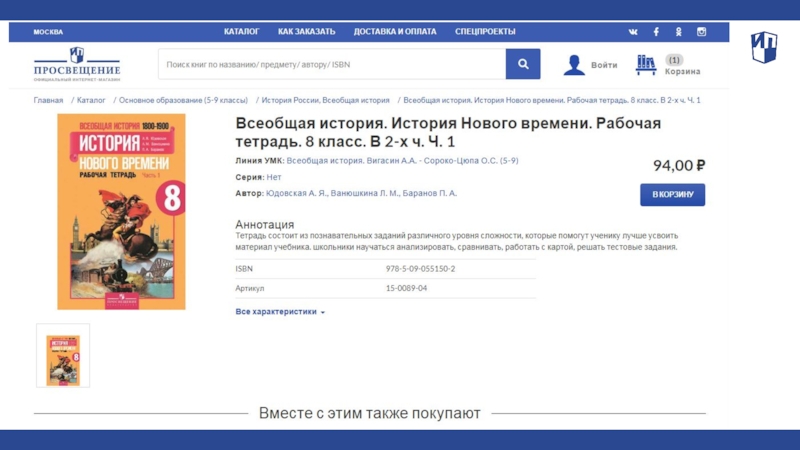Open История России, Всеобщая история breadcrumb
This screenshot has height=450, width=800.
326,100
